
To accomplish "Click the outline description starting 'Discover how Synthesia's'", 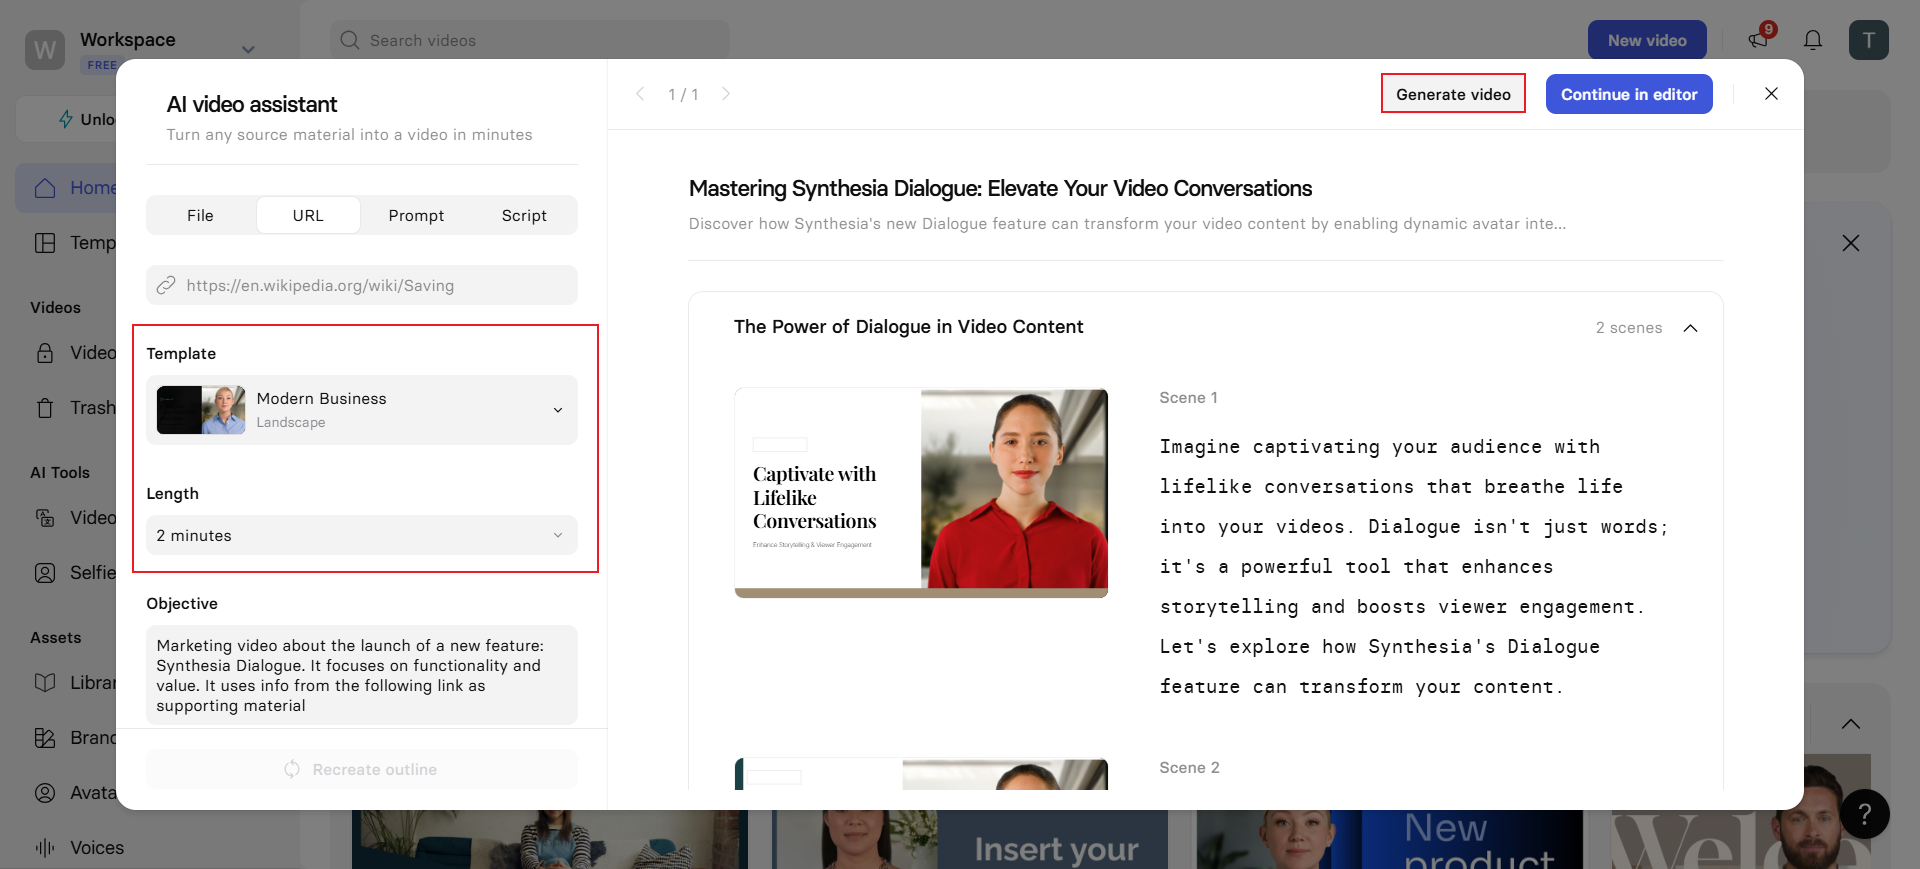I will (x=1127, y=224).
